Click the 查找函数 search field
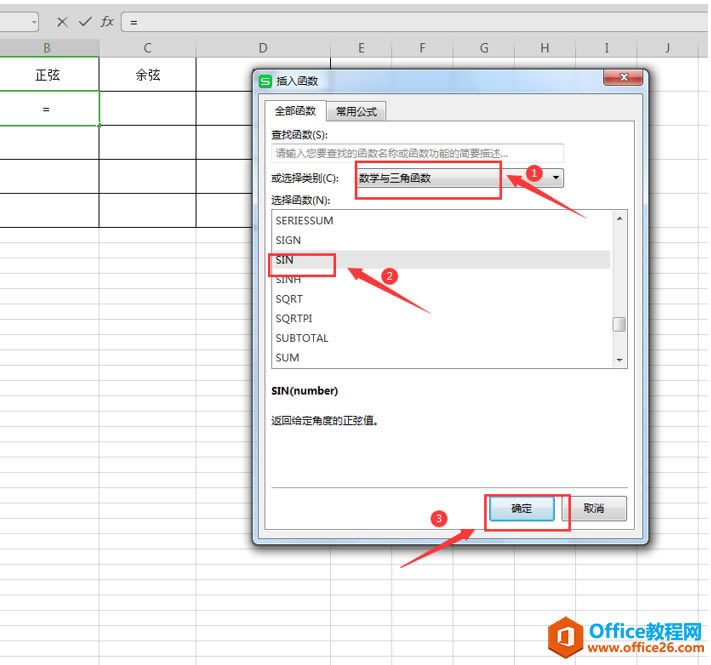 point(418,153)
